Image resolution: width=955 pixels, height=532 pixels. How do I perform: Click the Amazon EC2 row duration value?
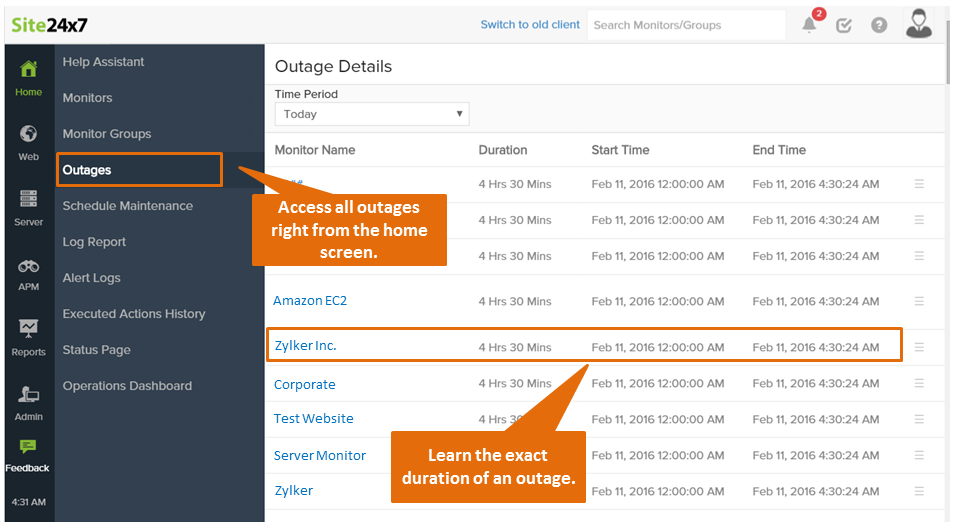click(x=515, y=301)
